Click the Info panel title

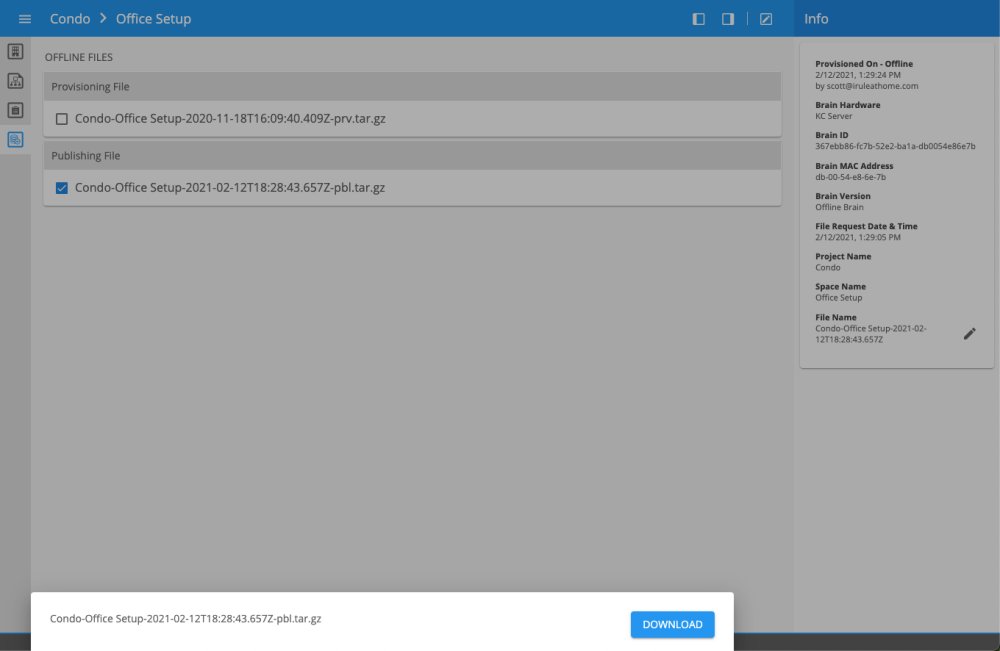[816, 19]
